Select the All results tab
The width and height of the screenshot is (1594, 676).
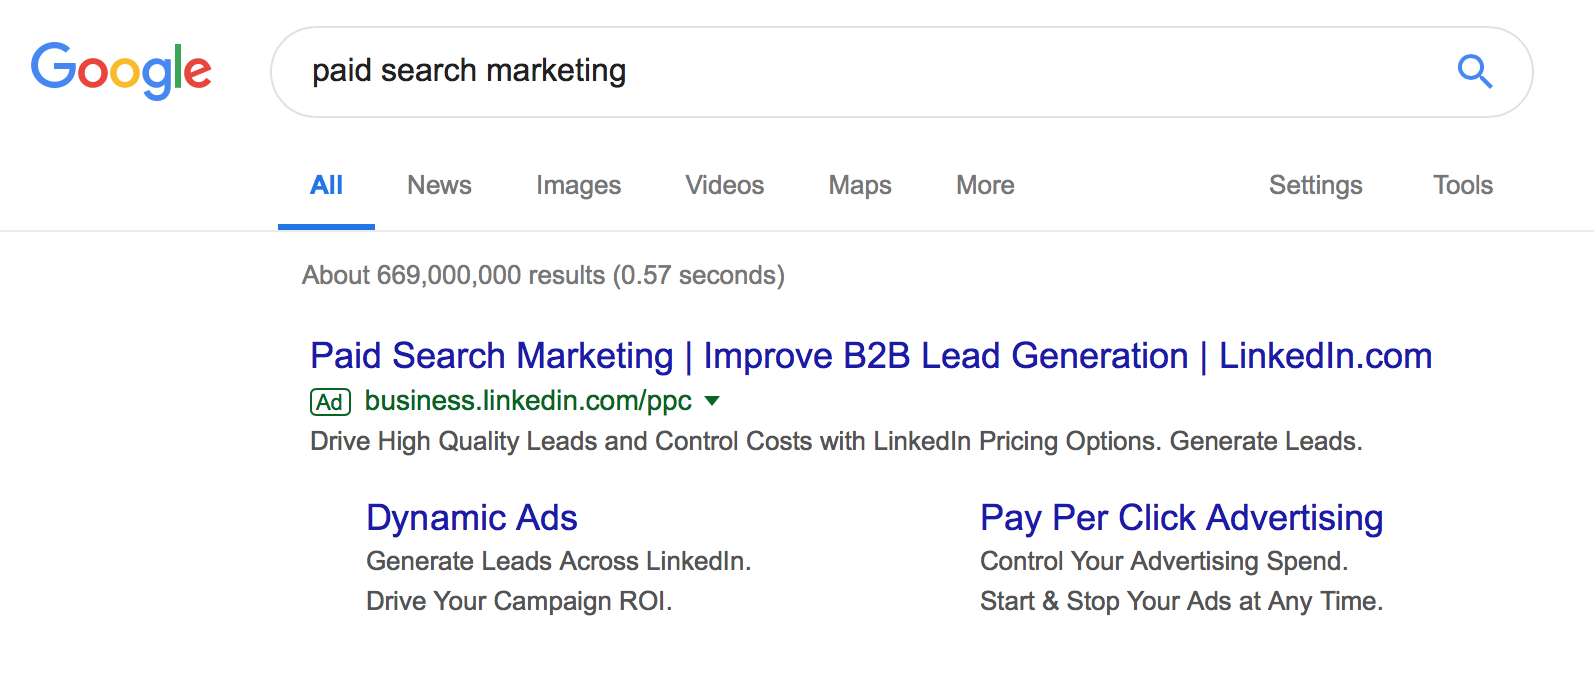pyautogui.click(x=326, y=185)
